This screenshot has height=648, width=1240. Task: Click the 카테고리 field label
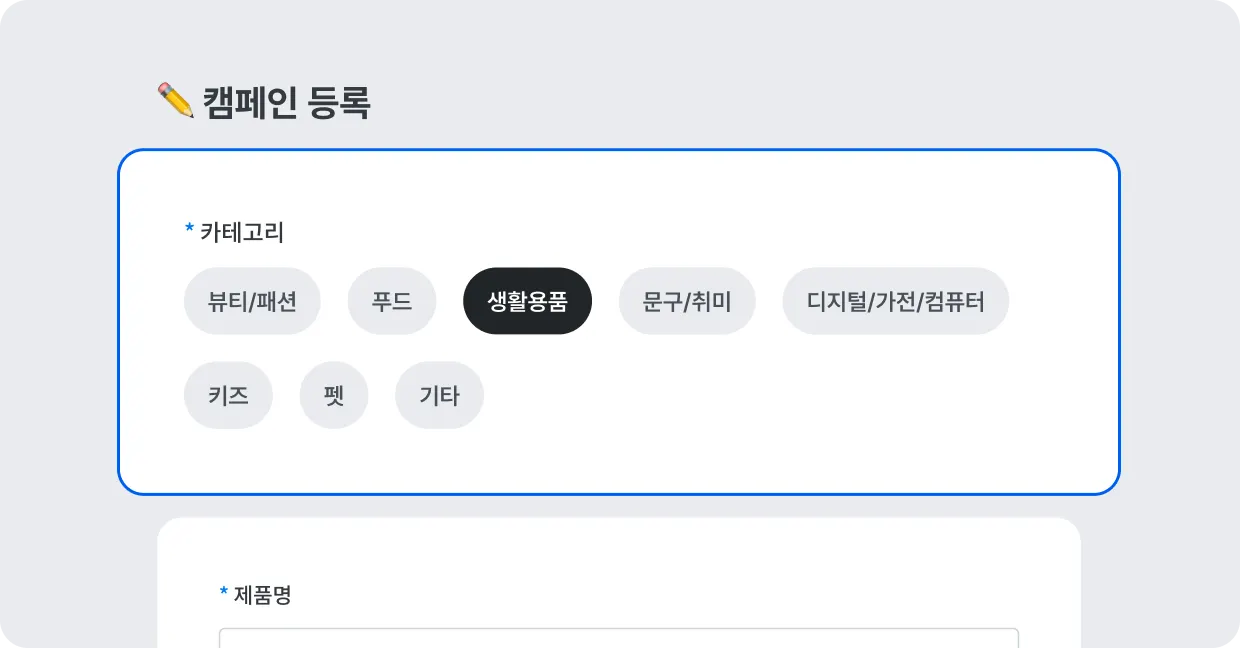click(242, 233)
